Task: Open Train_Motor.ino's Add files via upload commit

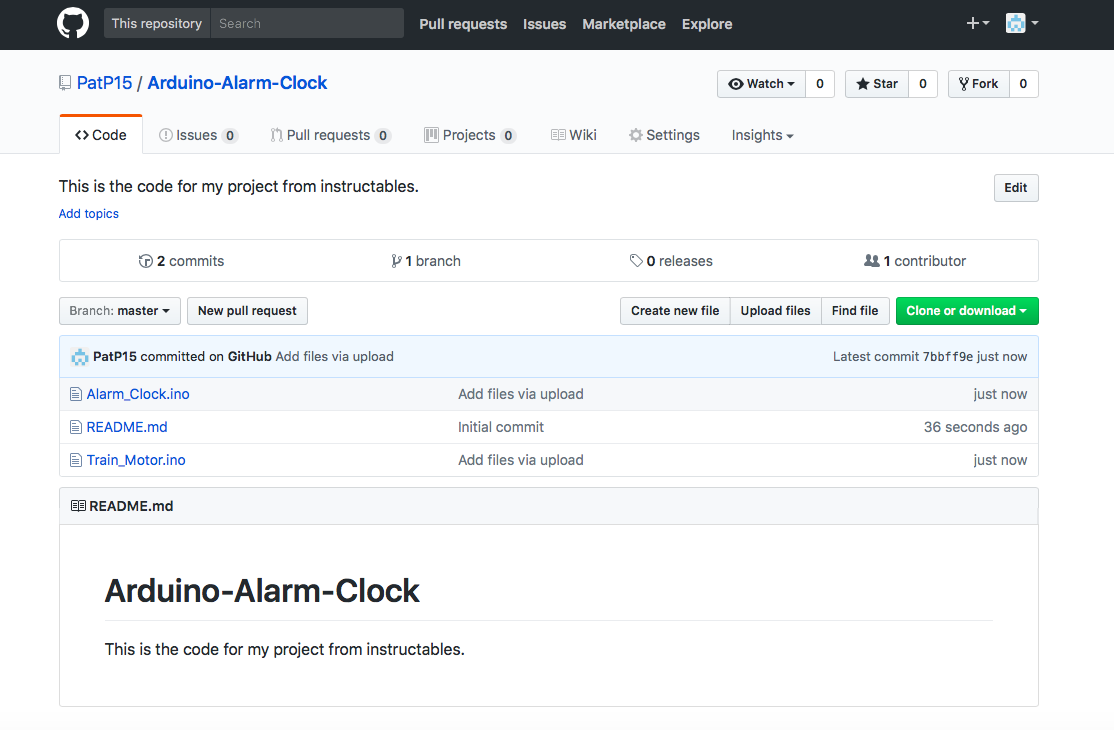Action: coord(521,460)
